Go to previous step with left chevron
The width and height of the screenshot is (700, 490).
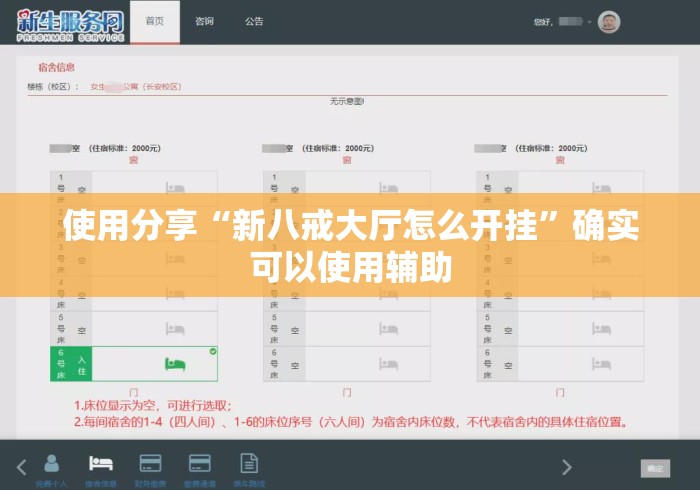click(21, 467)
